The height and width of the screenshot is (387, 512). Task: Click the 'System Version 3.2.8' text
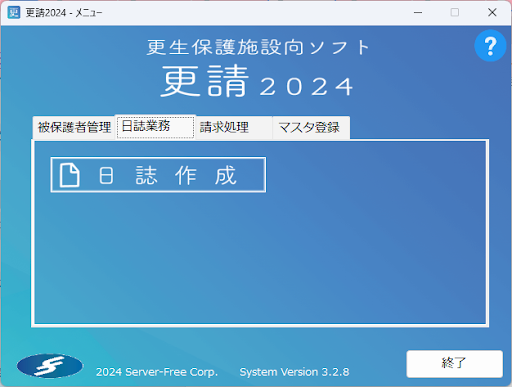click(x=294, y=372)
